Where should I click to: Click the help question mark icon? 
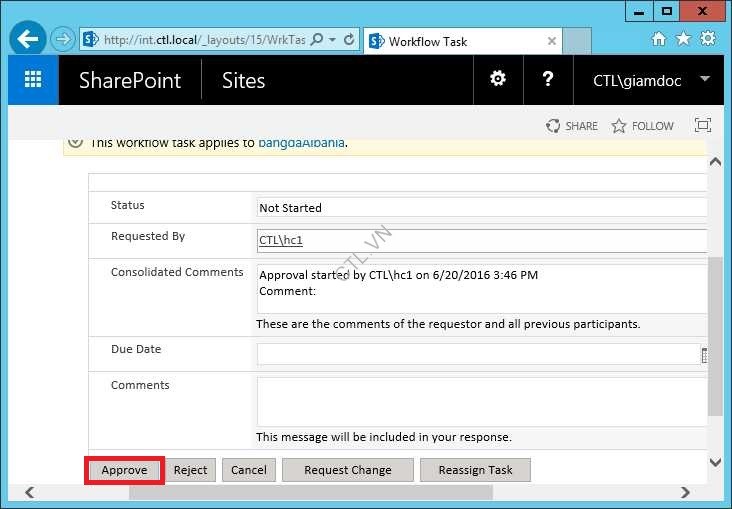(548, 80)
